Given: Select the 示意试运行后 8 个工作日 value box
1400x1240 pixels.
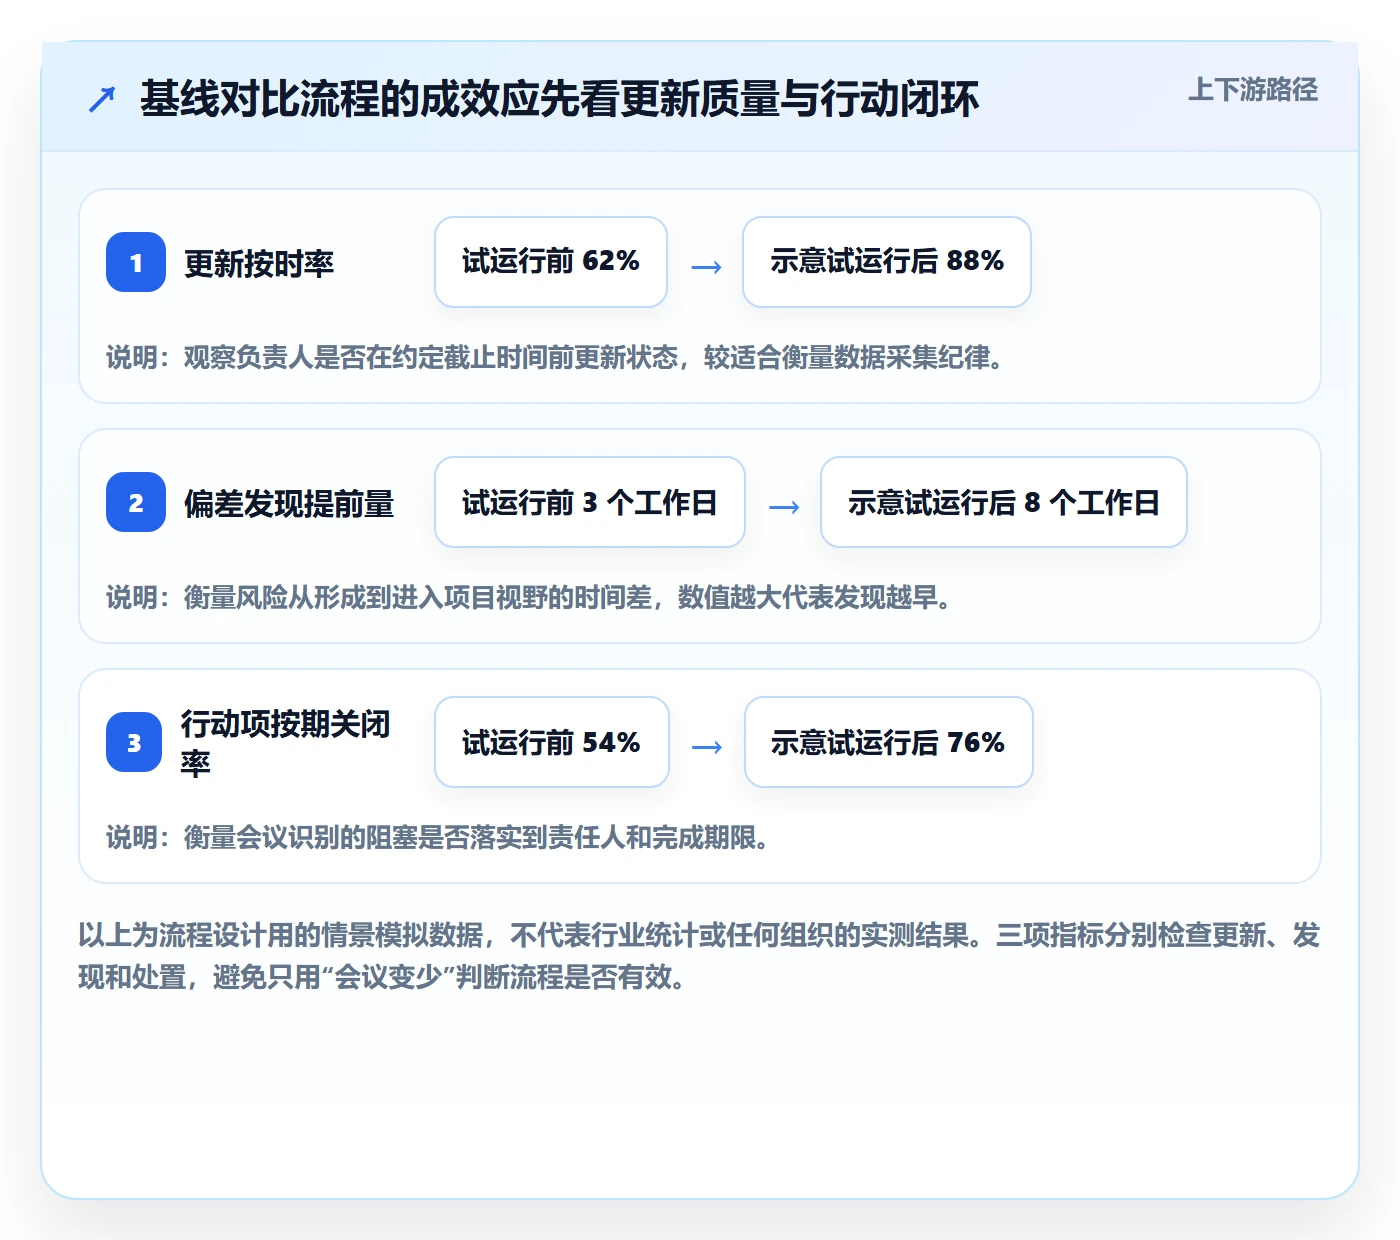Looking at the screenshot, I should [1004, 502].
